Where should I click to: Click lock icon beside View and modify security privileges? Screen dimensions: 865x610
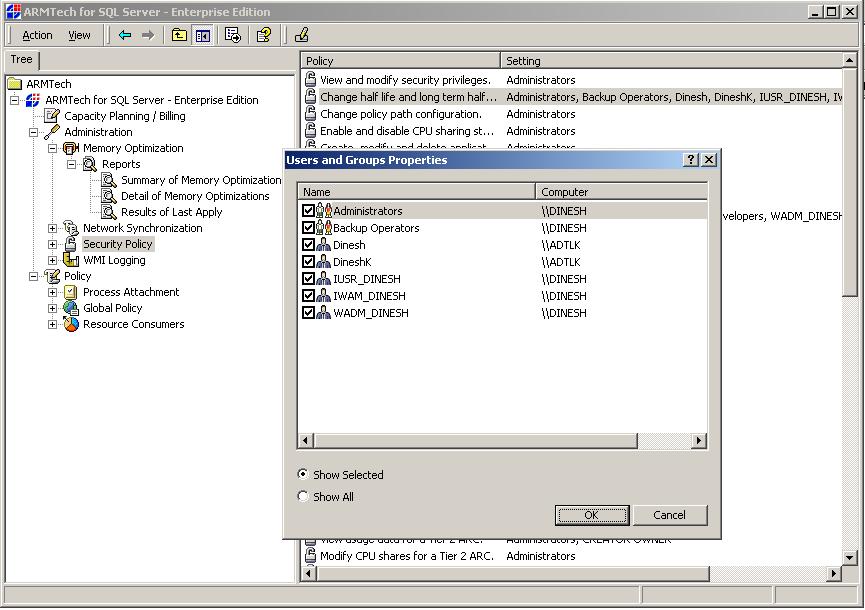[x=311, y=79]
